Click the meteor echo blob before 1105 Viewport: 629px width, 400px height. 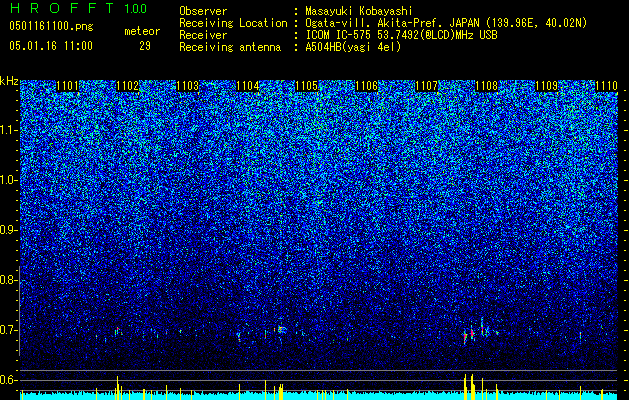click(x=282, y=330)
